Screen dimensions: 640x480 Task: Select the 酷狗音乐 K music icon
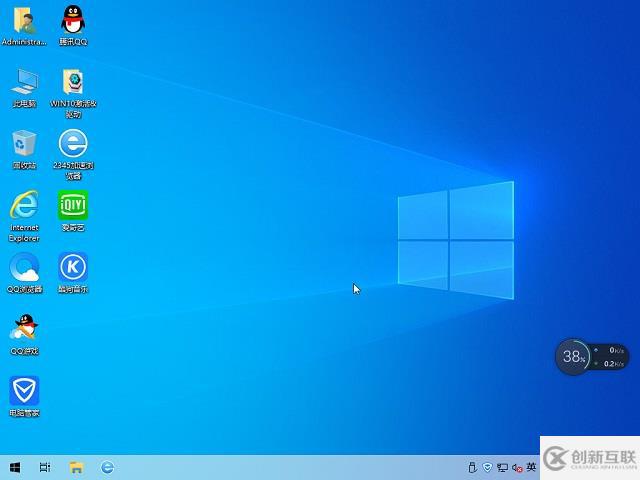pyautogui.click(x=73, y=273)
